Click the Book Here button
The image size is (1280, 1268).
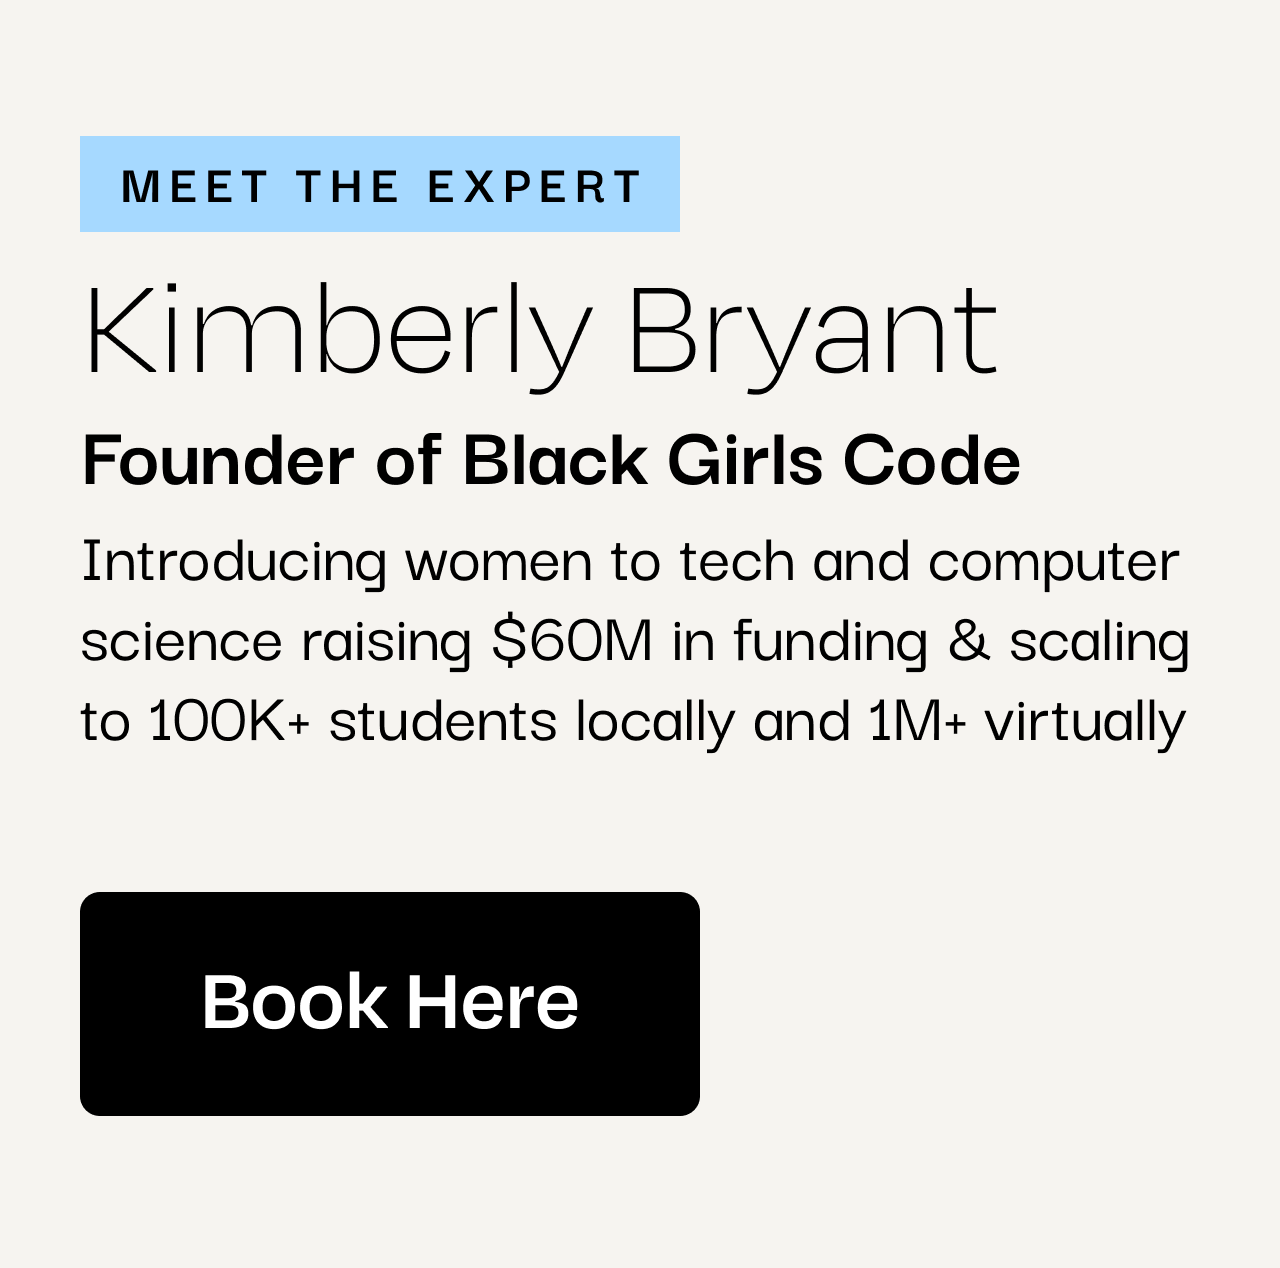tap(390, 1003)
